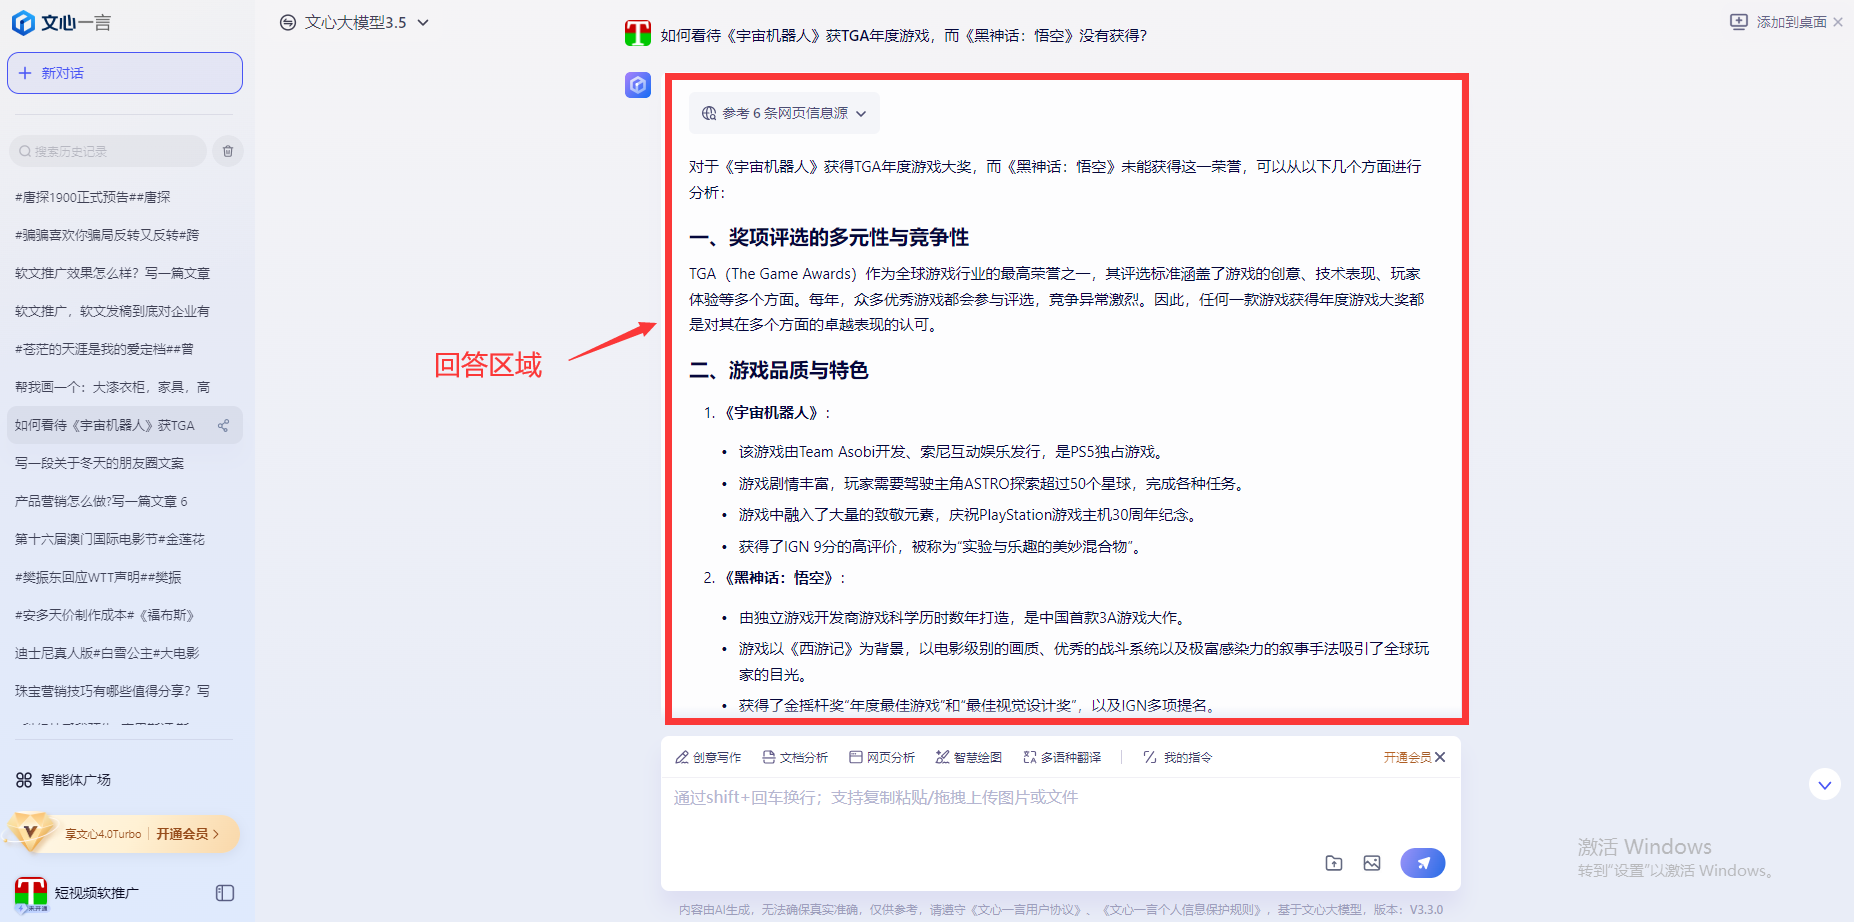This screenshot has width=1854, height=922.
Task: Open history item 迪士尼真人版#白雪公主#大电影
Action: coord(107,653)
